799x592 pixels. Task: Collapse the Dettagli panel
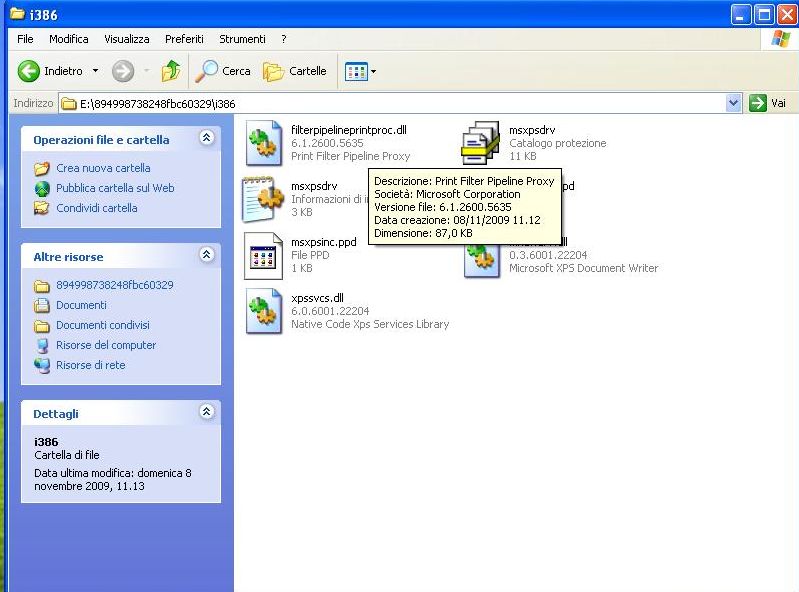tap(206, 412)
